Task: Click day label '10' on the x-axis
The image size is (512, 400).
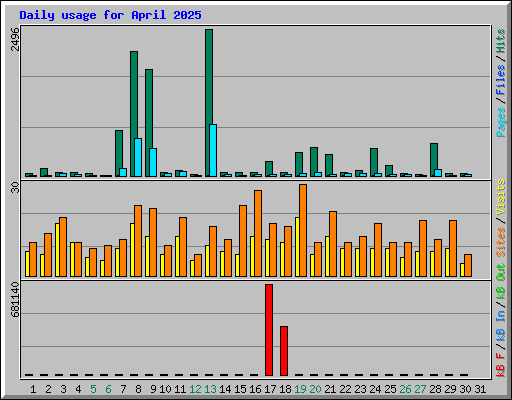Action: 165,389
